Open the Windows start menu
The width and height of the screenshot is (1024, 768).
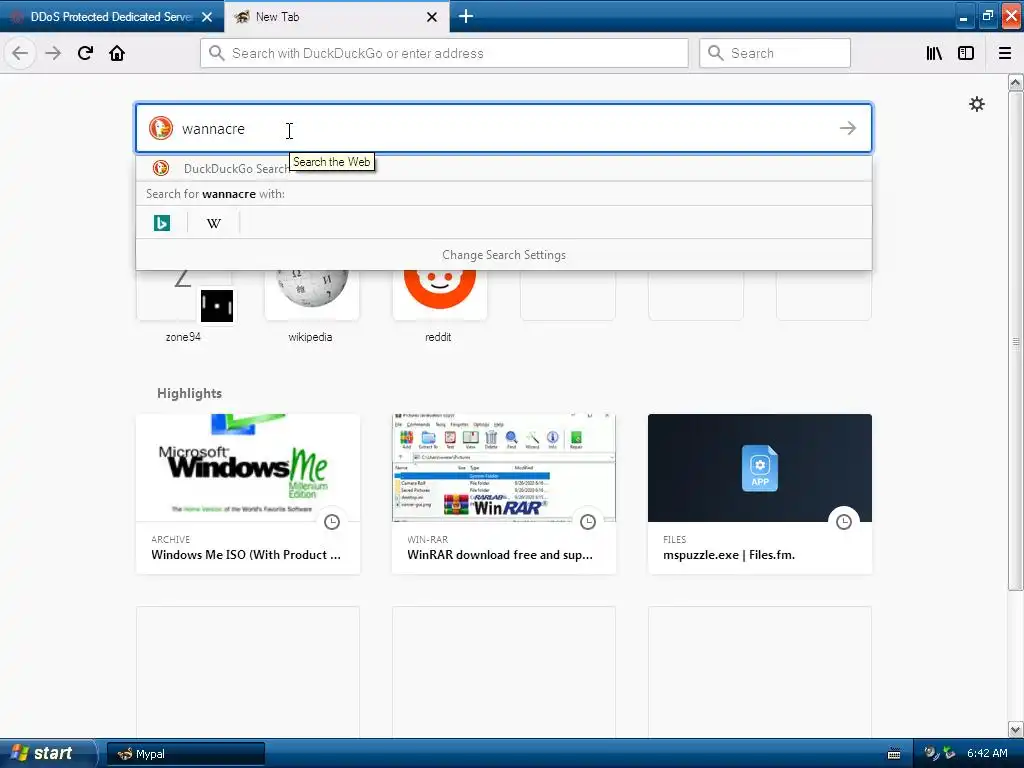48,753
